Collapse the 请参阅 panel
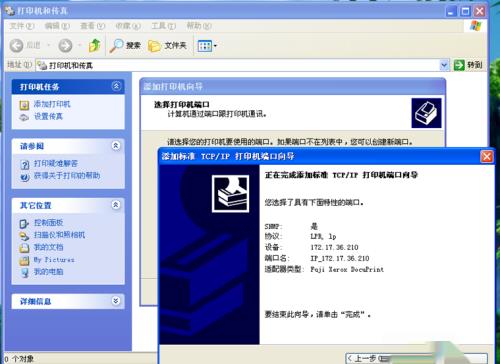 [x=116, y=146]
